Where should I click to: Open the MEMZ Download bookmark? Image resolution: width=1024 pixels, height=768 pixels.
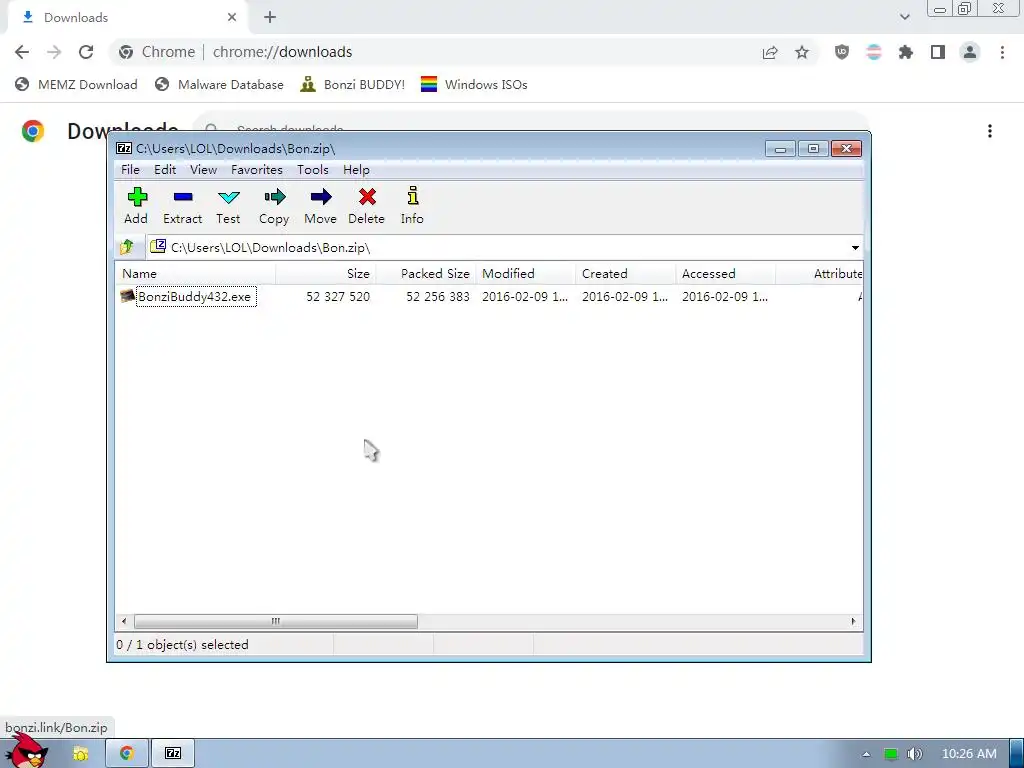76,84
